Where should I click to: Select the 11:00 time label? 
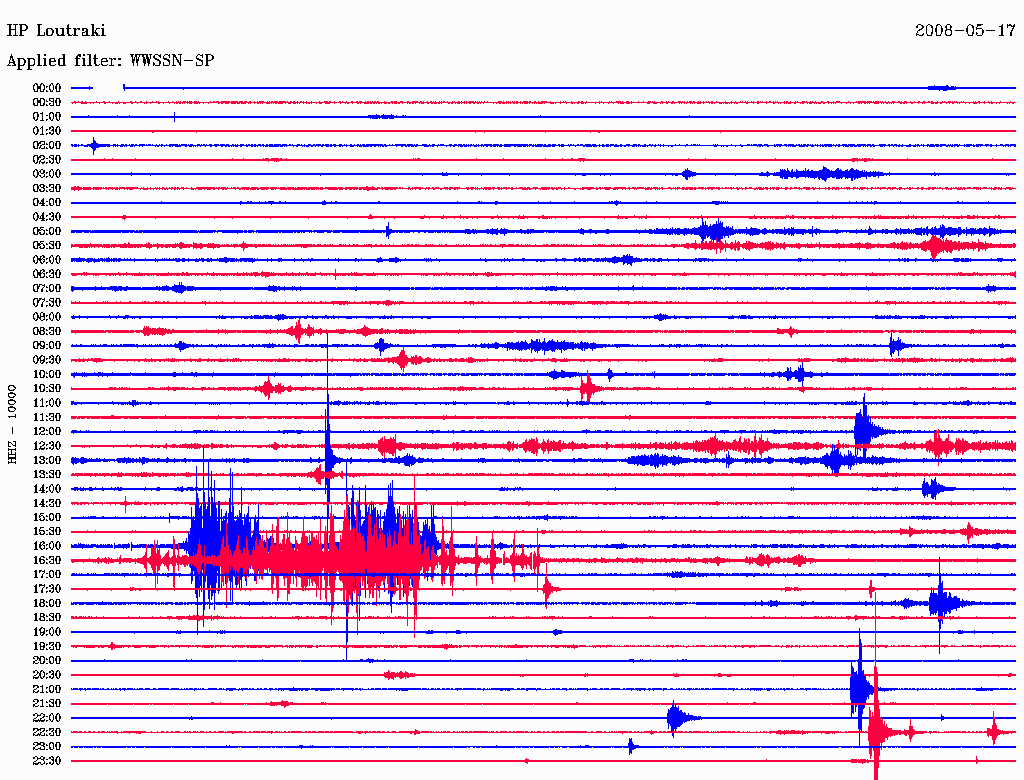47,403
